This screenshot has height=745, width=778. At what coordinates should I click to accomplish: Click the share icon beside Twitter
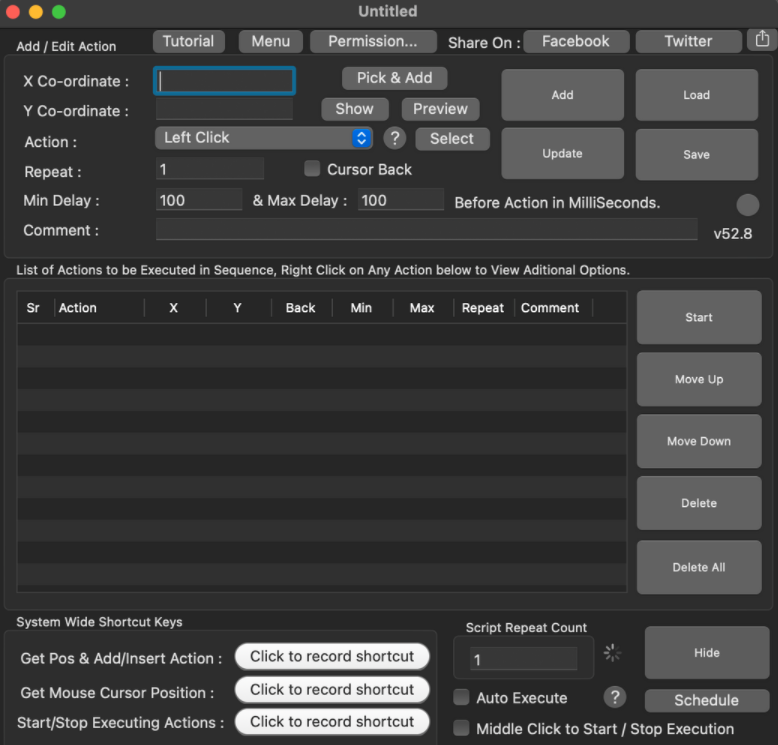click(x=762, y=40)
